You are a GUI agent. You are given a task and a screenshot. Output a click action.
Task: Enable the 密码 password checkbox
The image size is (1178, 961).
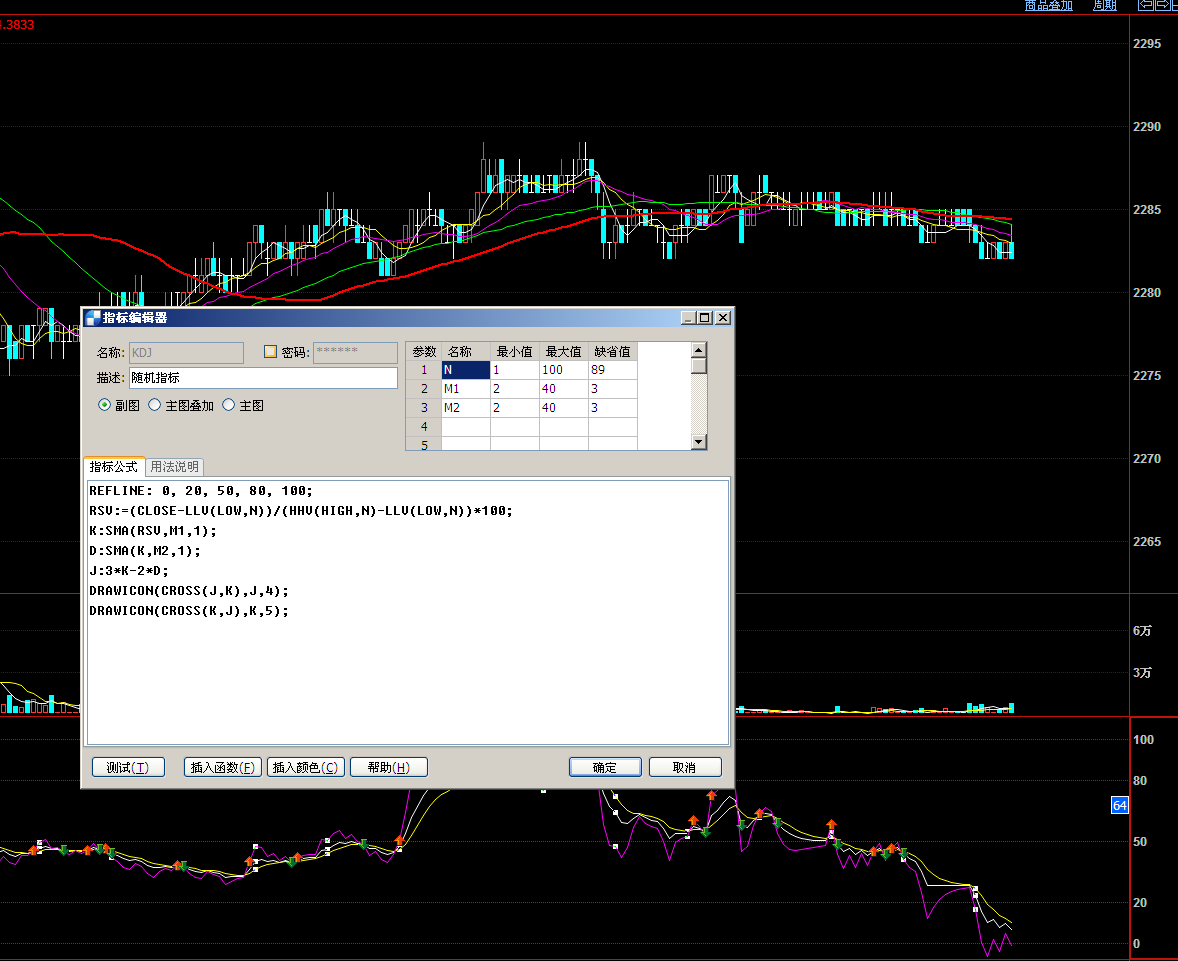click(x=270, y=352)
